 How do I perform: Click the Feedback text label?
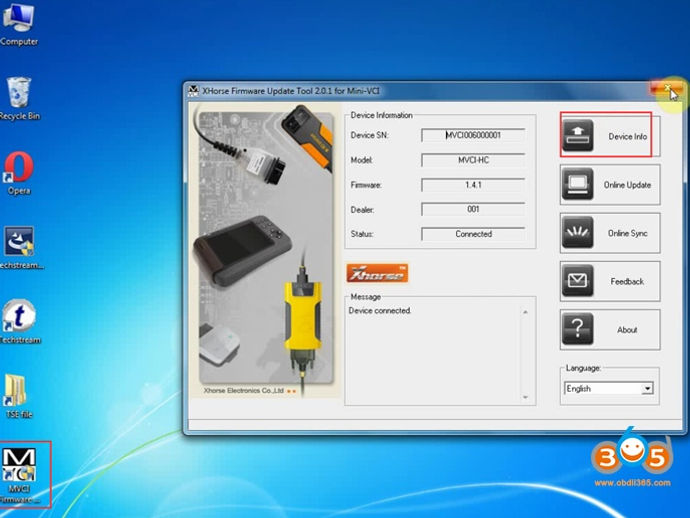[x=627, y=282]
